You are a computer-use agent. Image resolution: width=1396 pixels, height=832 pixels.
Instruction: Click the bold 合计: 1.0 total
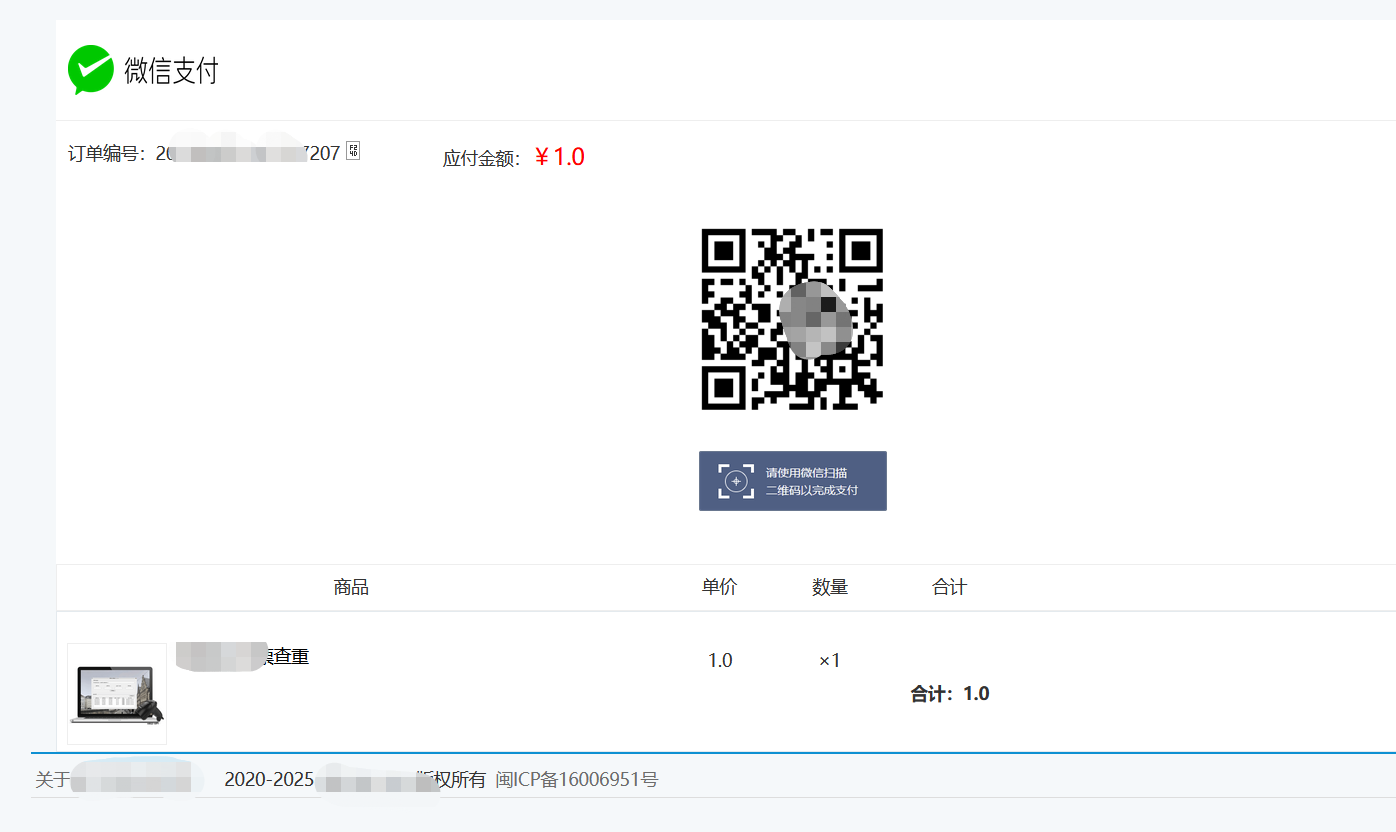(x=950, y=694)
